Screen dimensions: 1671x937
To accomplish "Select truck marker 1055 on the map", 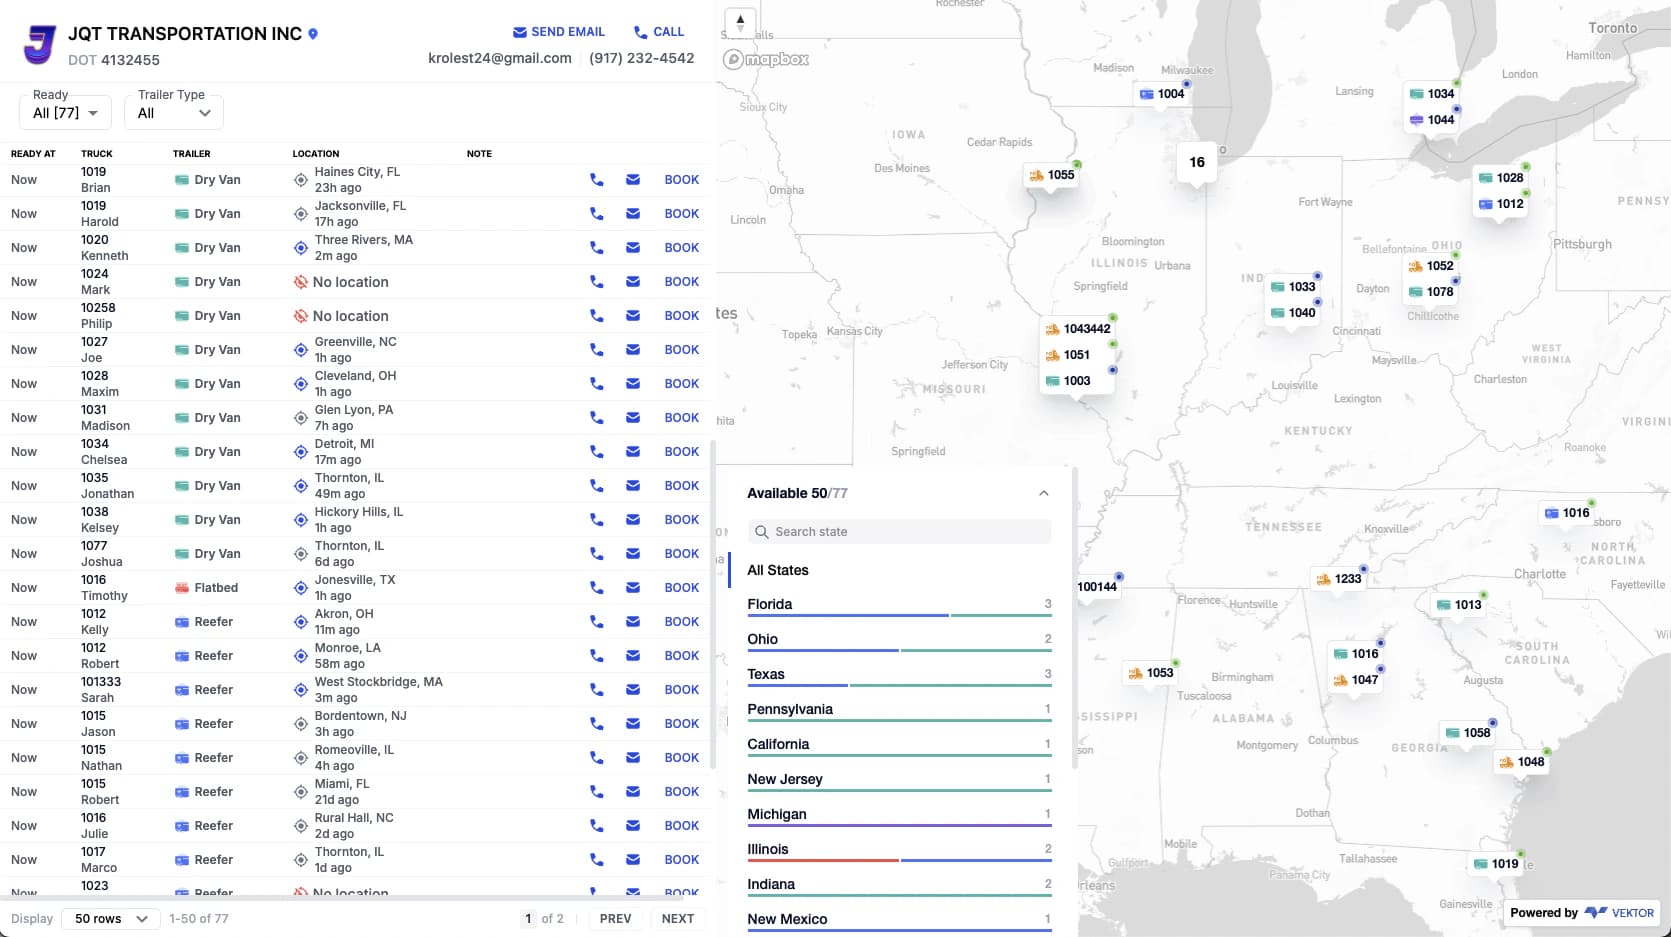I will (1052, 175).
